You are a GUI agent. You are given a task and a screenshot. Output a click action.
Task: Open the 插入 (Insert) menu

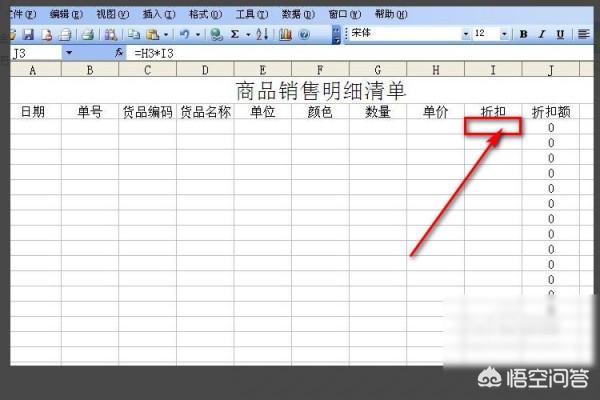[x=159, y=15]
